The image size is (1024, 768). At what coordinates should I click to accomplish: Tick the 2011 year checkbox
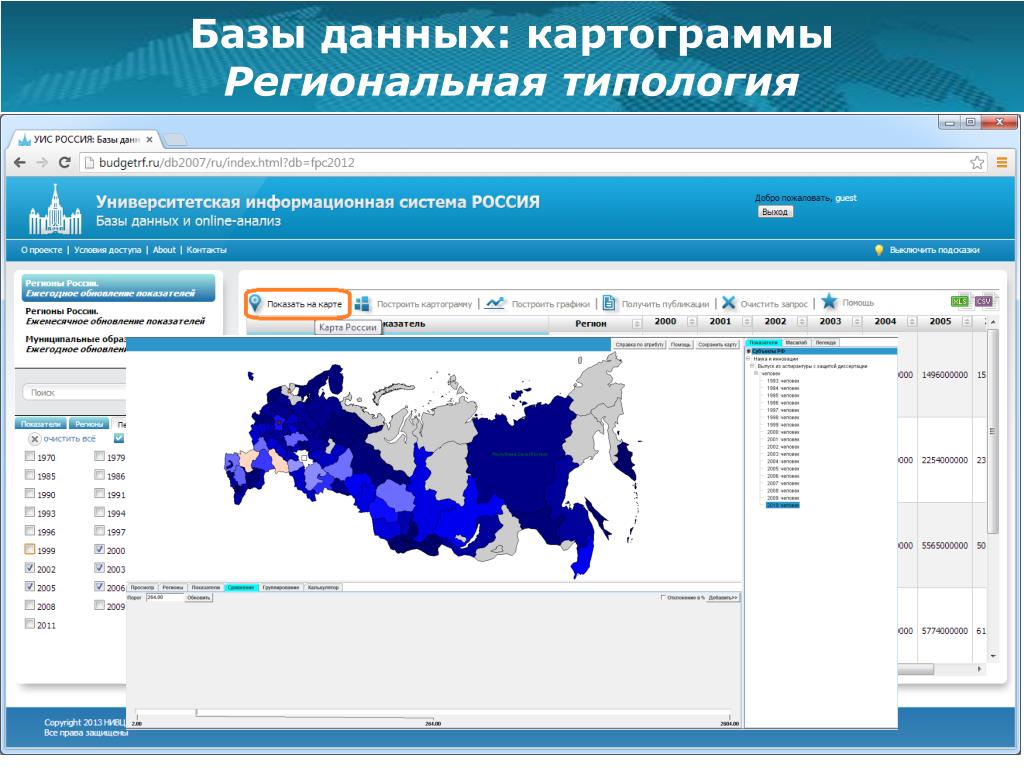coord(30,624)
